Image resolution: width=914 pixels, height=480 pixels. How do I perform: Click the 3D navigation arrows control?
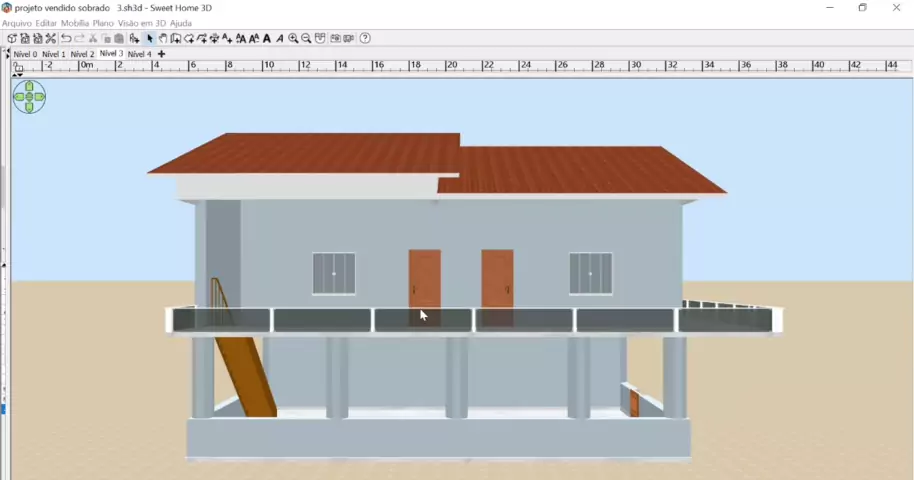coord(29,97)
